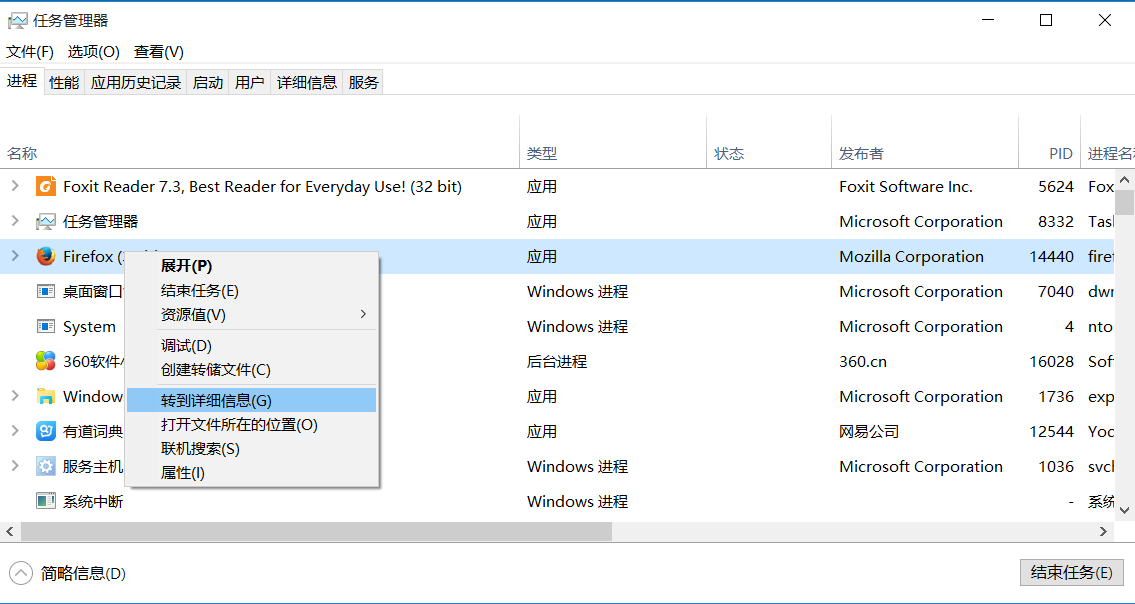Click the Windows Explorer folder icon
This screenshot has width=1135, height=604.
(x=46, y=396)
